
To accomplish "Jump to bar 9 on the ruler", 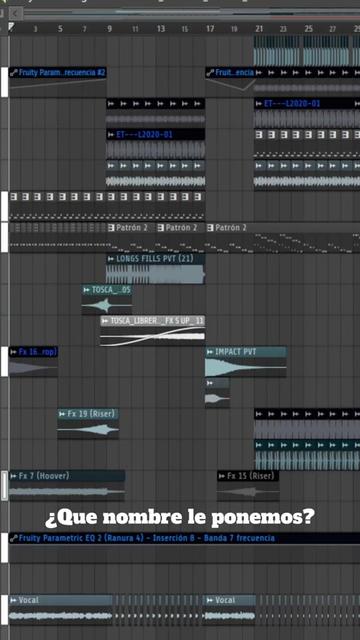I will (x=109, y=29).
